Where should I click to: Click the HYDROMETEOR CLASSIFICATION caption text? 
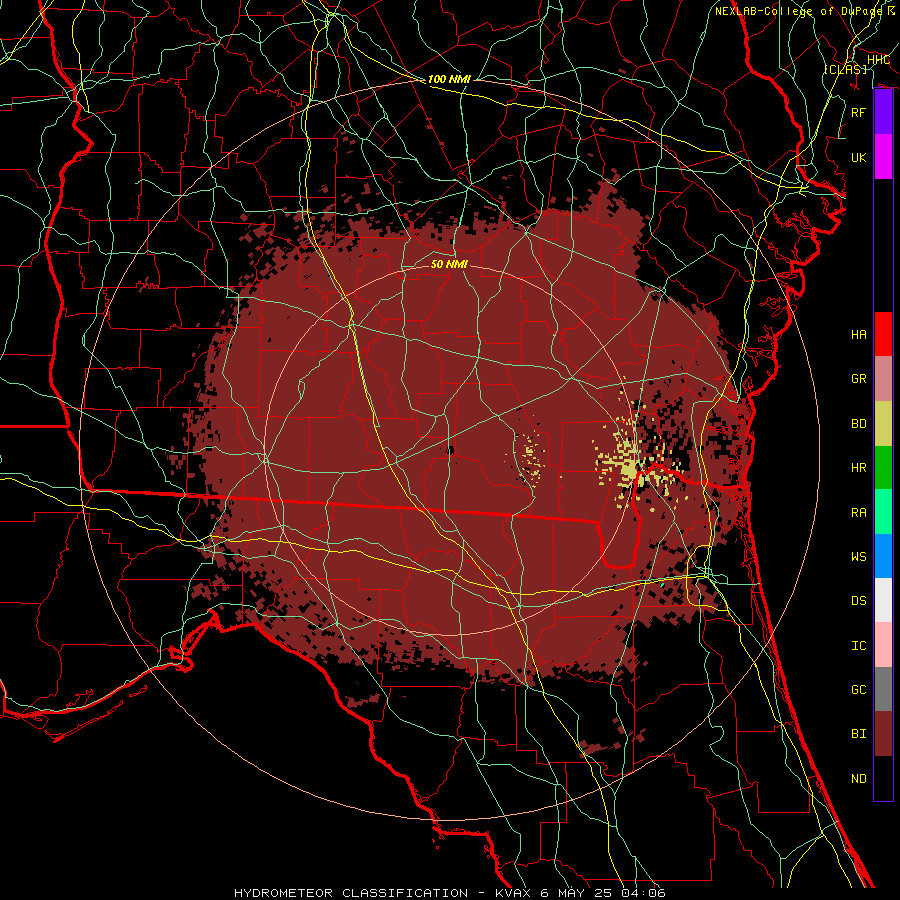pyautogui.click(x=351, y=893)
